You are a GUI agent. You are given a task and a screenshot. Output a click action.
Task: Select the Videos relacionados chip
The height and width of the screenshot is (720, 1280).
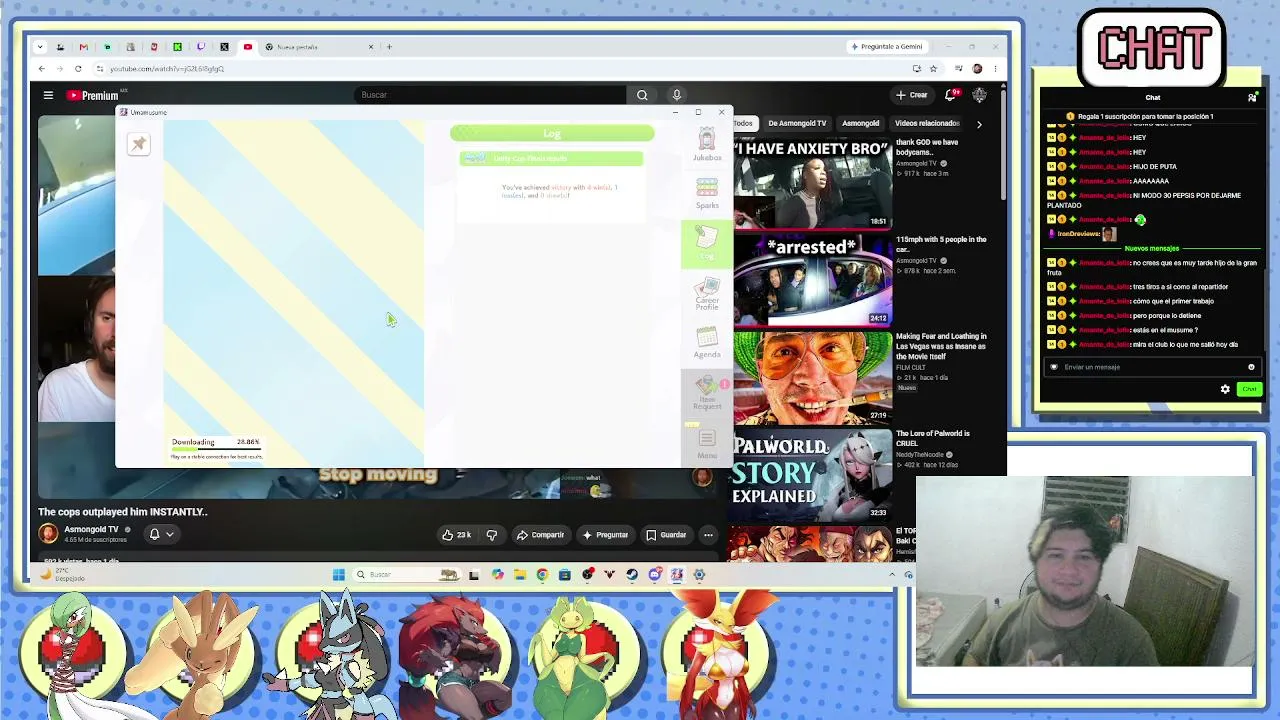(927, 123)
